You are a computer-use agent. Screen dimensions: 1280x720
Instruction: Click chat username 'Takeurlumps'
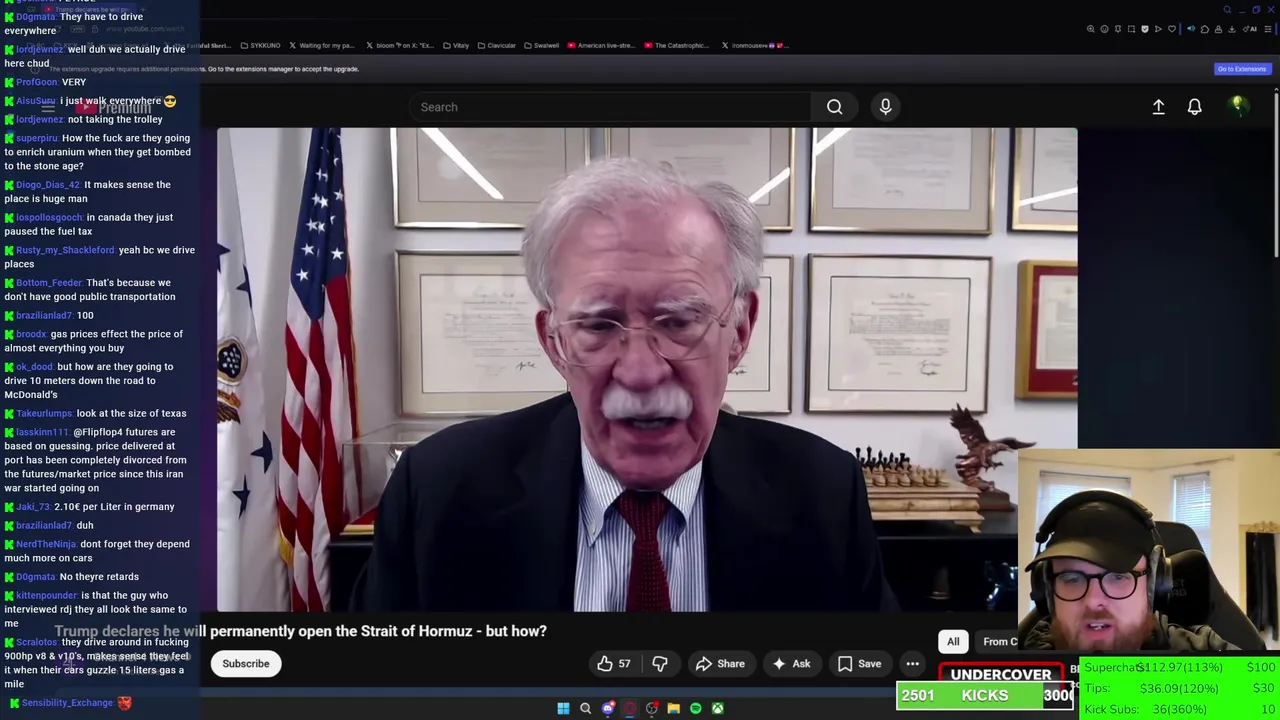(44, 414)
